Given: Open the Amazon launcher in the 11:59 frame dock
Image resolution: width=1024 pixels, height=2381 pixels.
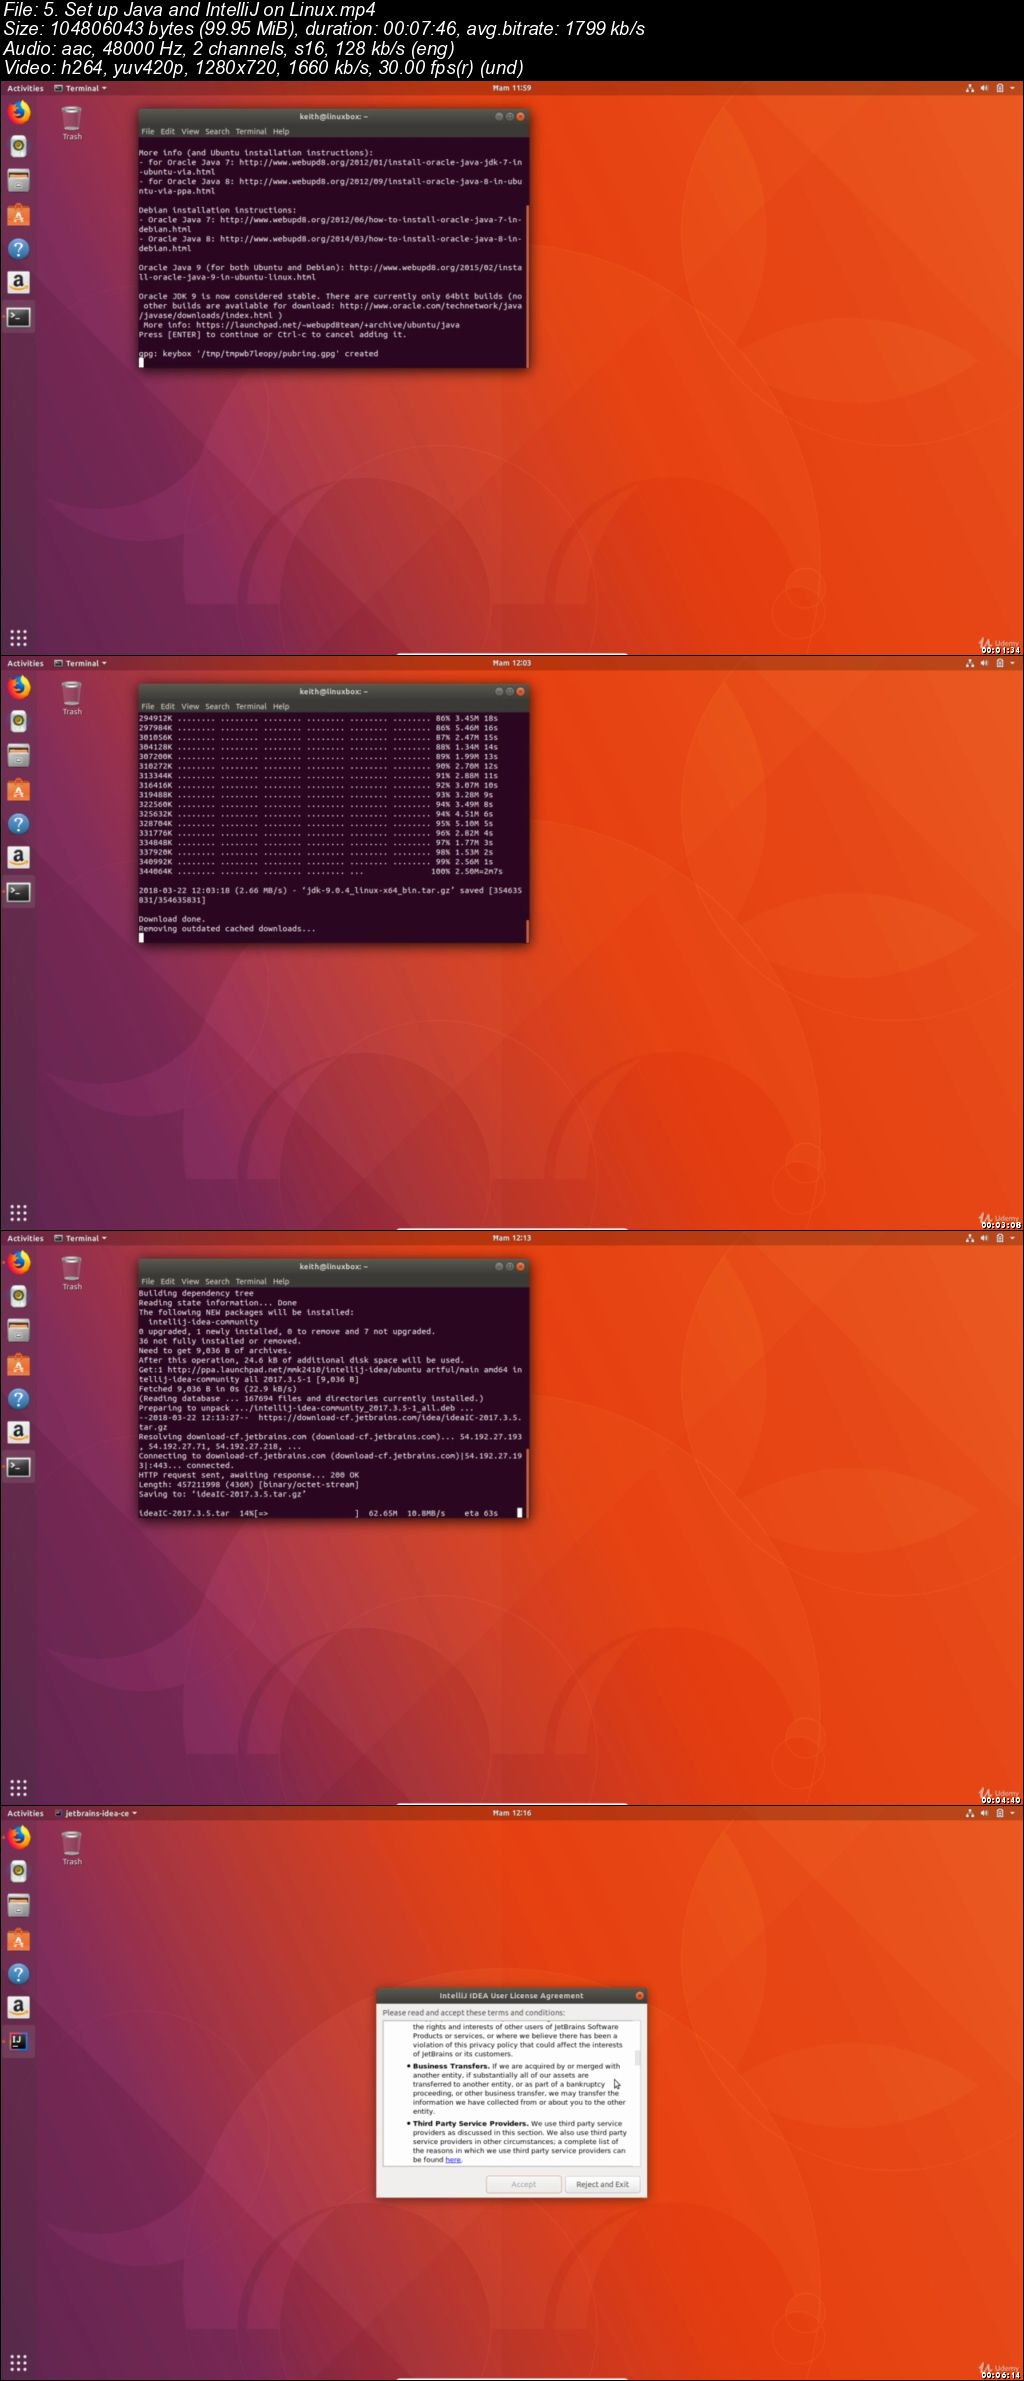Looking at the screenshot, I should point(18,283).
